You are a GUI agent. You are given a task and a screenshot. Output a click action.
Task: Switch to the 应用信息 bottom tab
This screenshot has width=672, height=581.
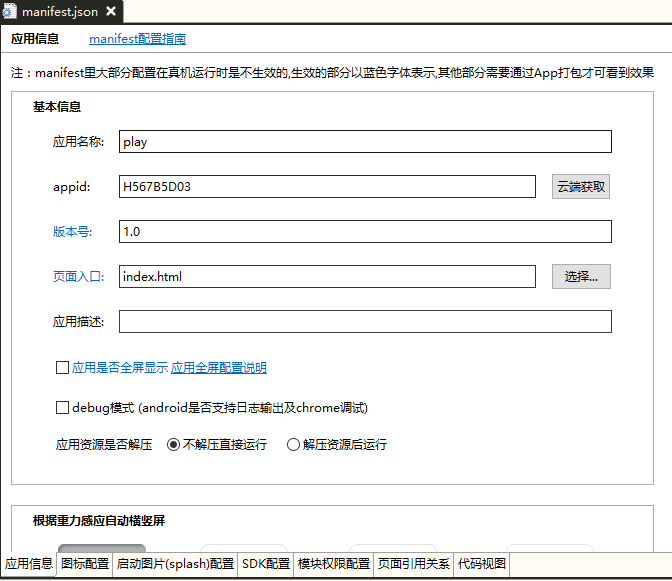(x=29, y=563)
